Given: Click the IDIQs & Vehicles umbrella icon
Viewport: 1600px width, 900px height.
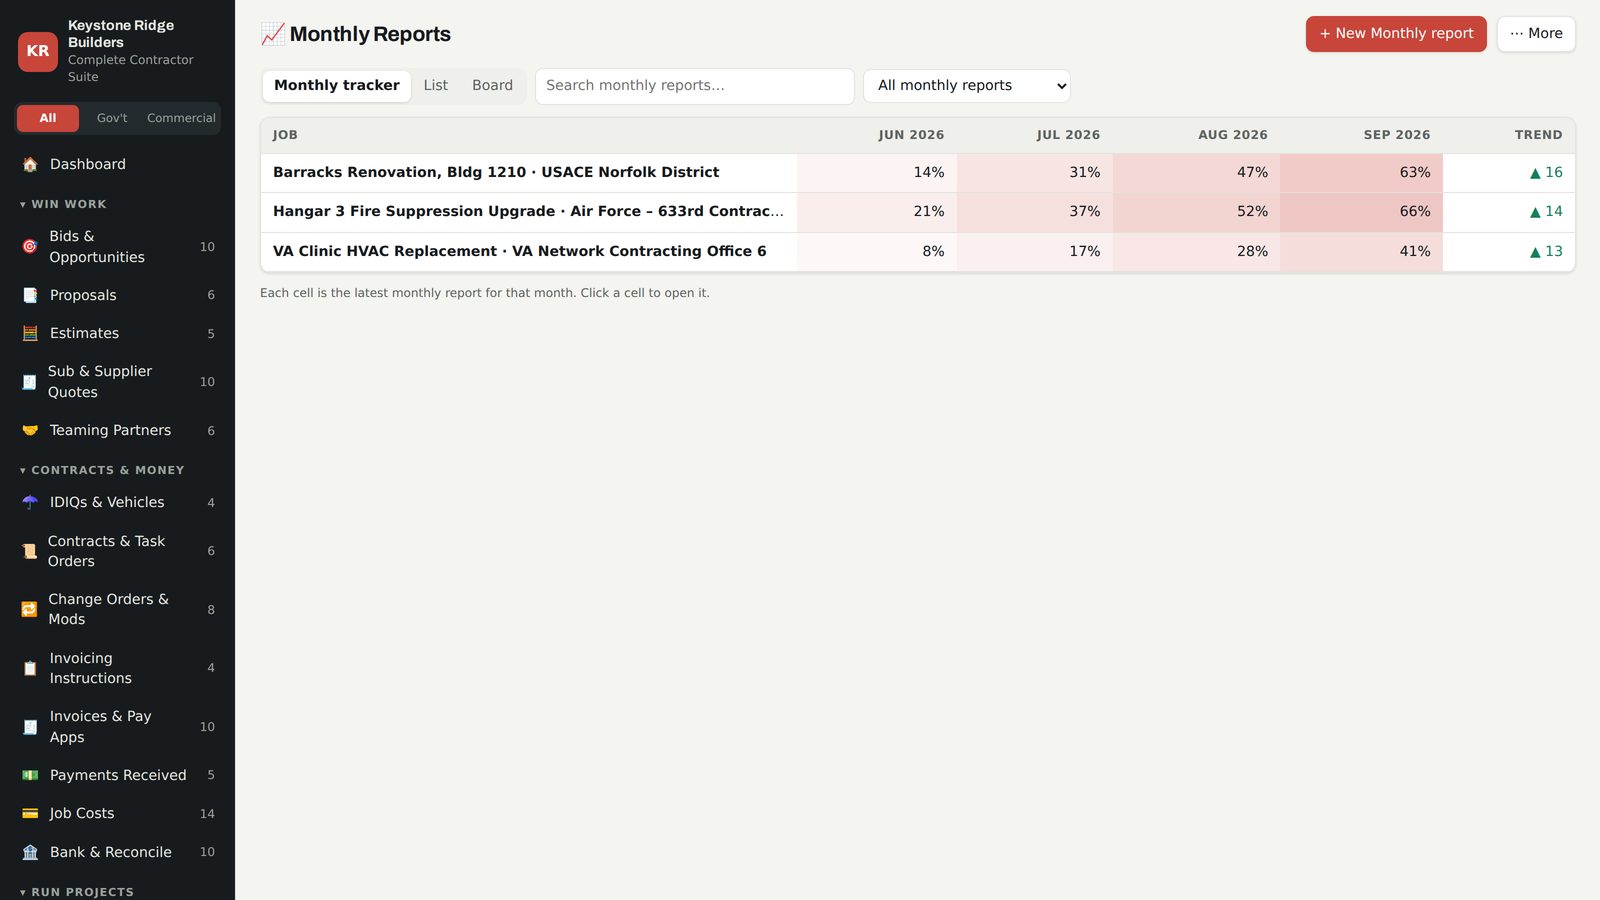Looking at the screenshot, I should point(30,502).
